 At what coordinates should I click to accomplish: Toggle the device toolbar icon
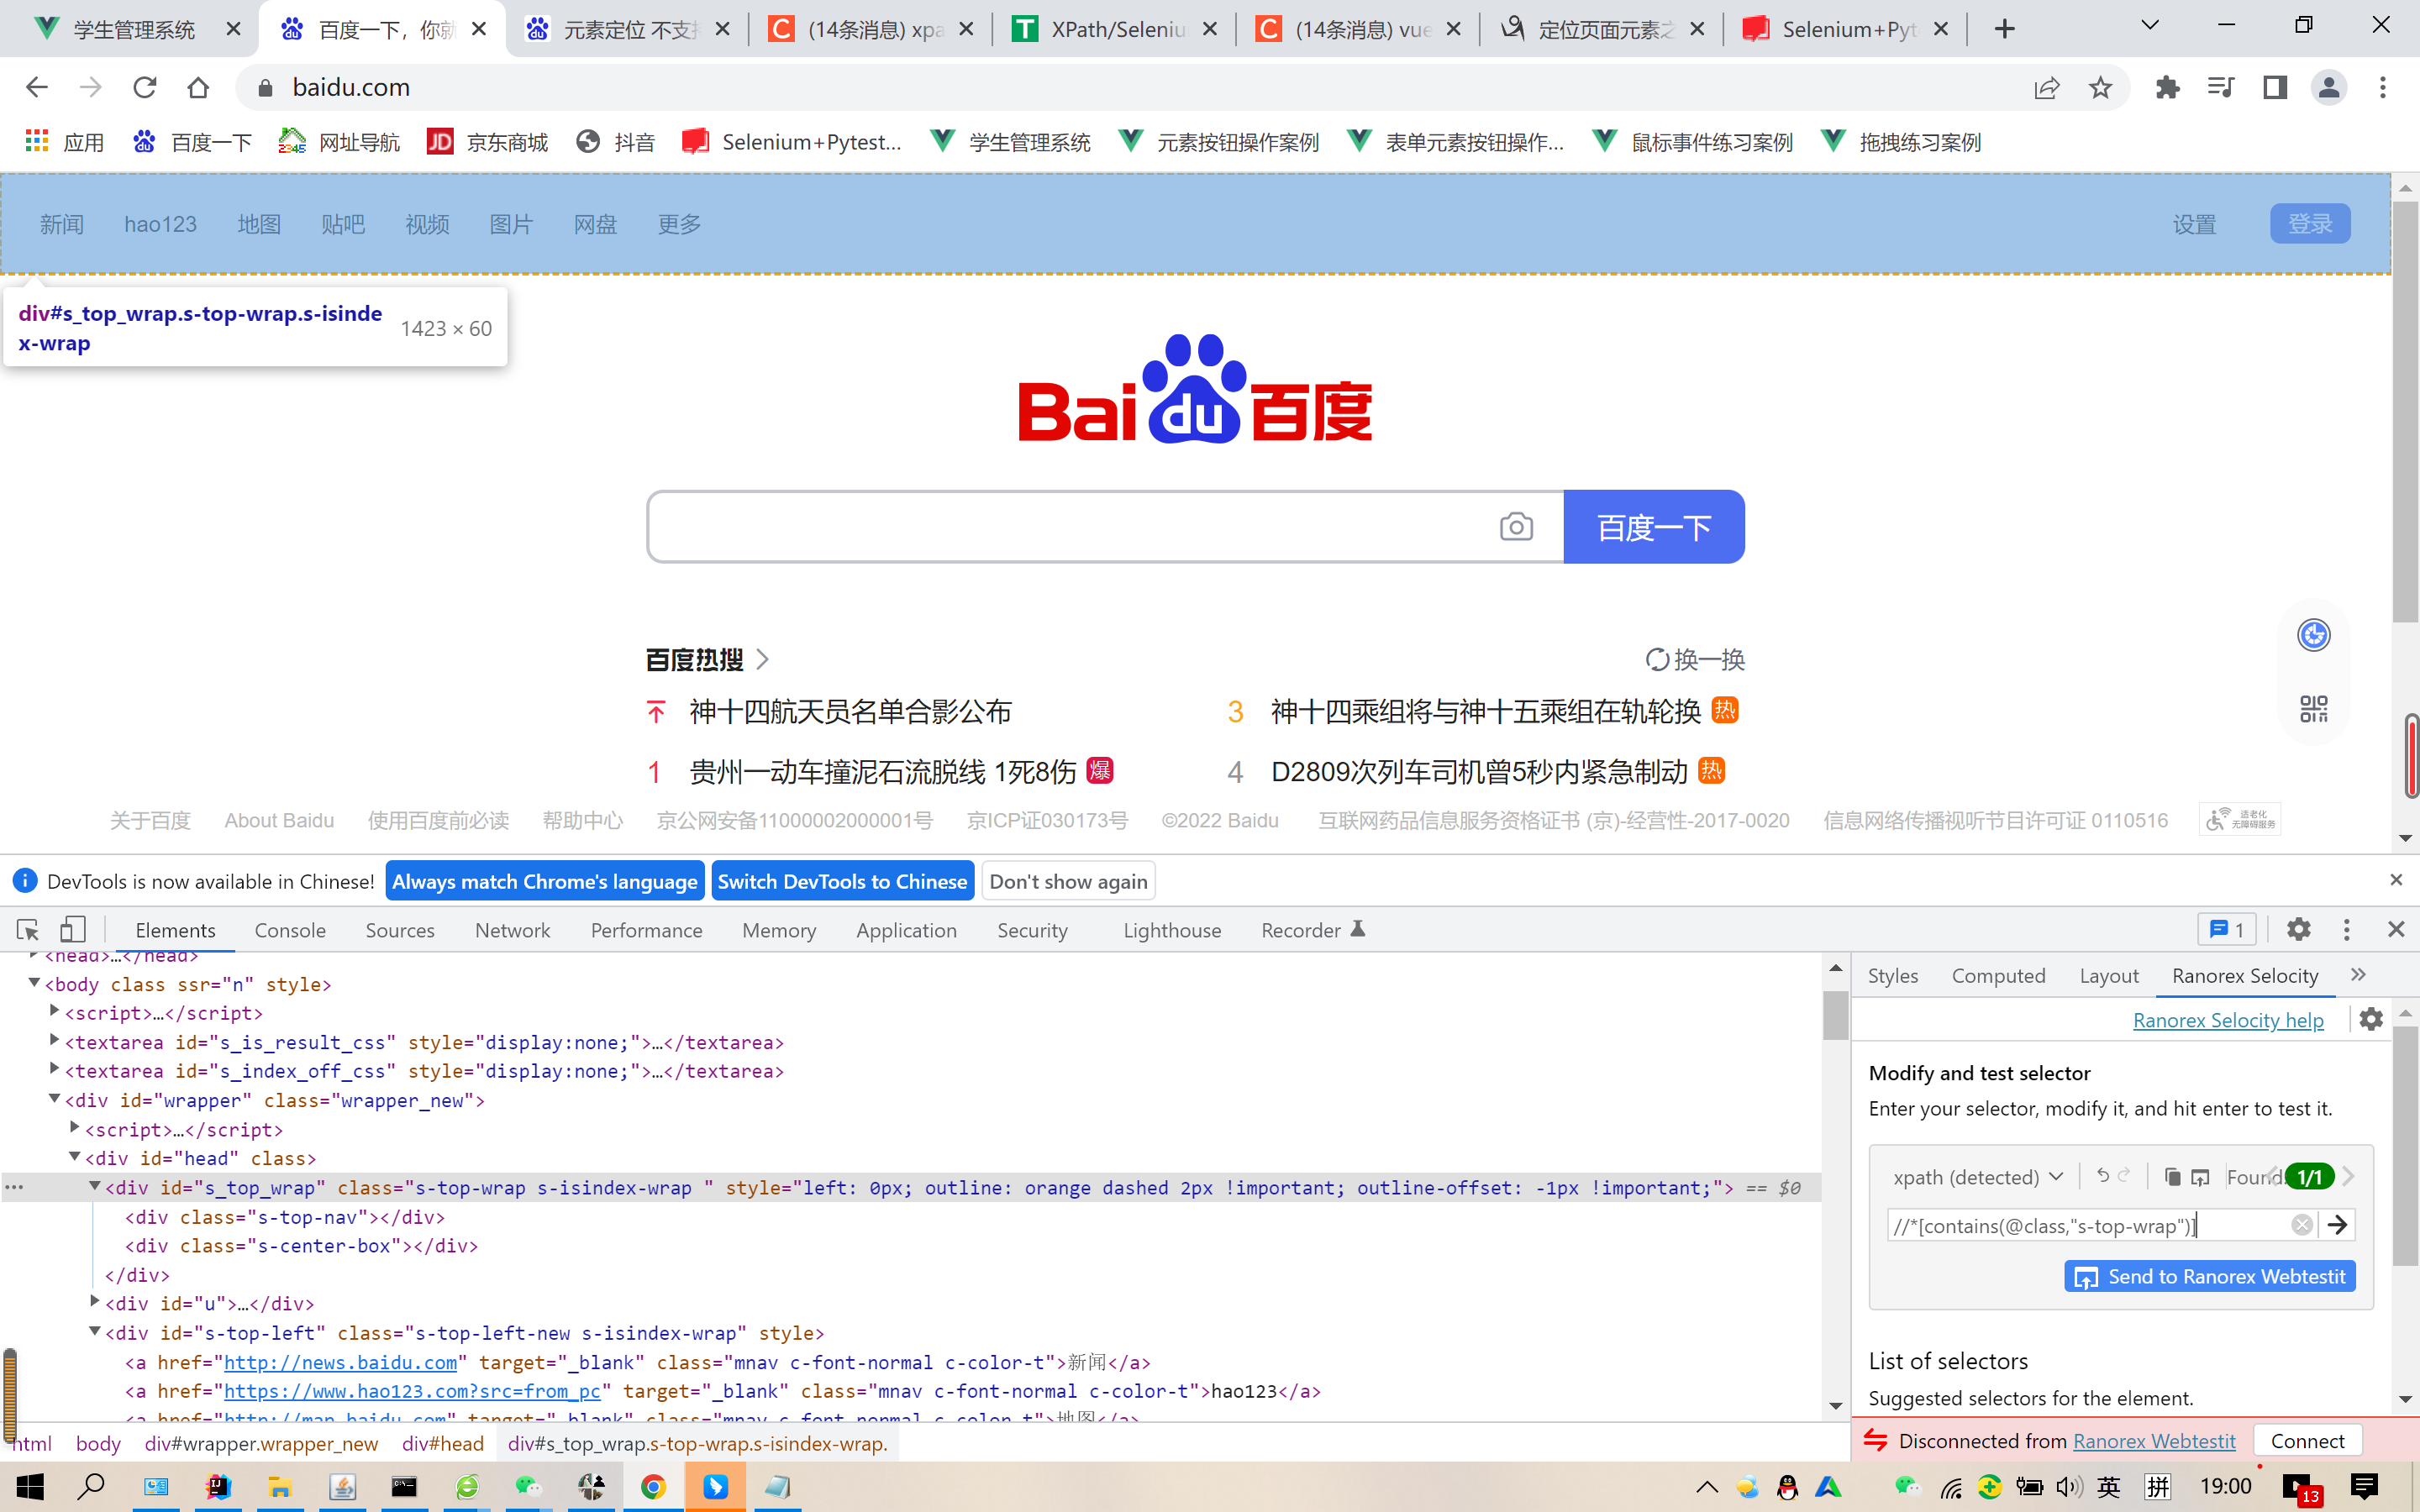click(x=72, y=930)
